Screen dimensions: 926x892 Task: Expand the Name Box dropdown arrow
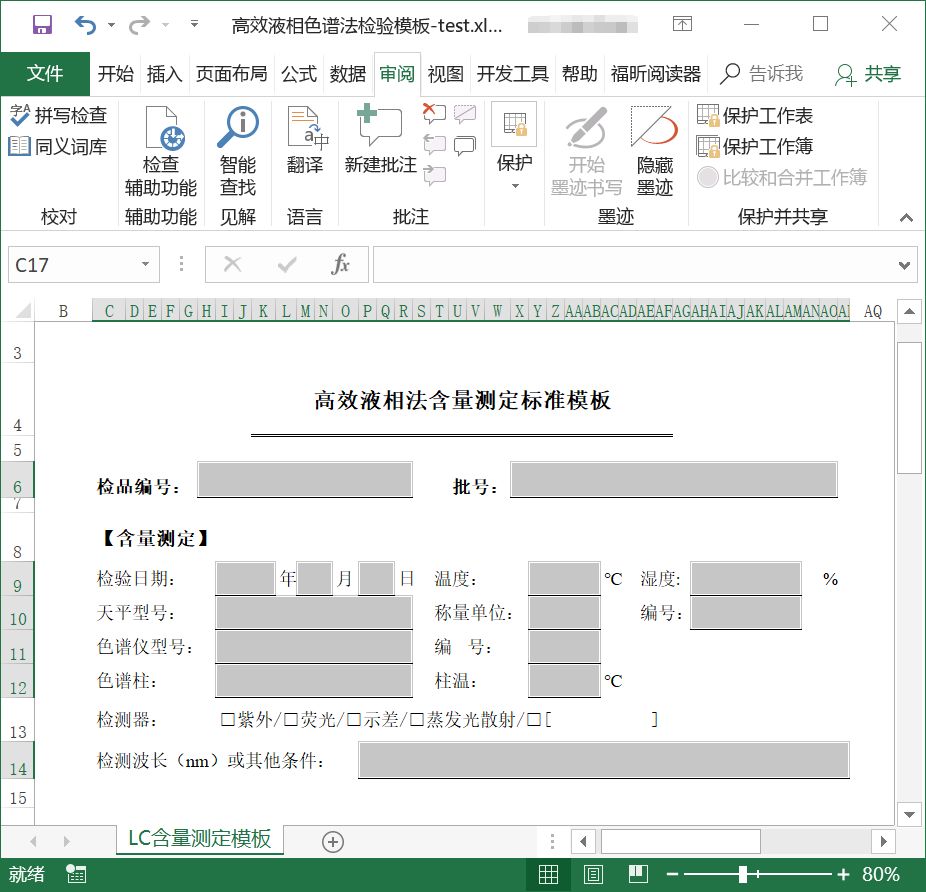point(145,265)
